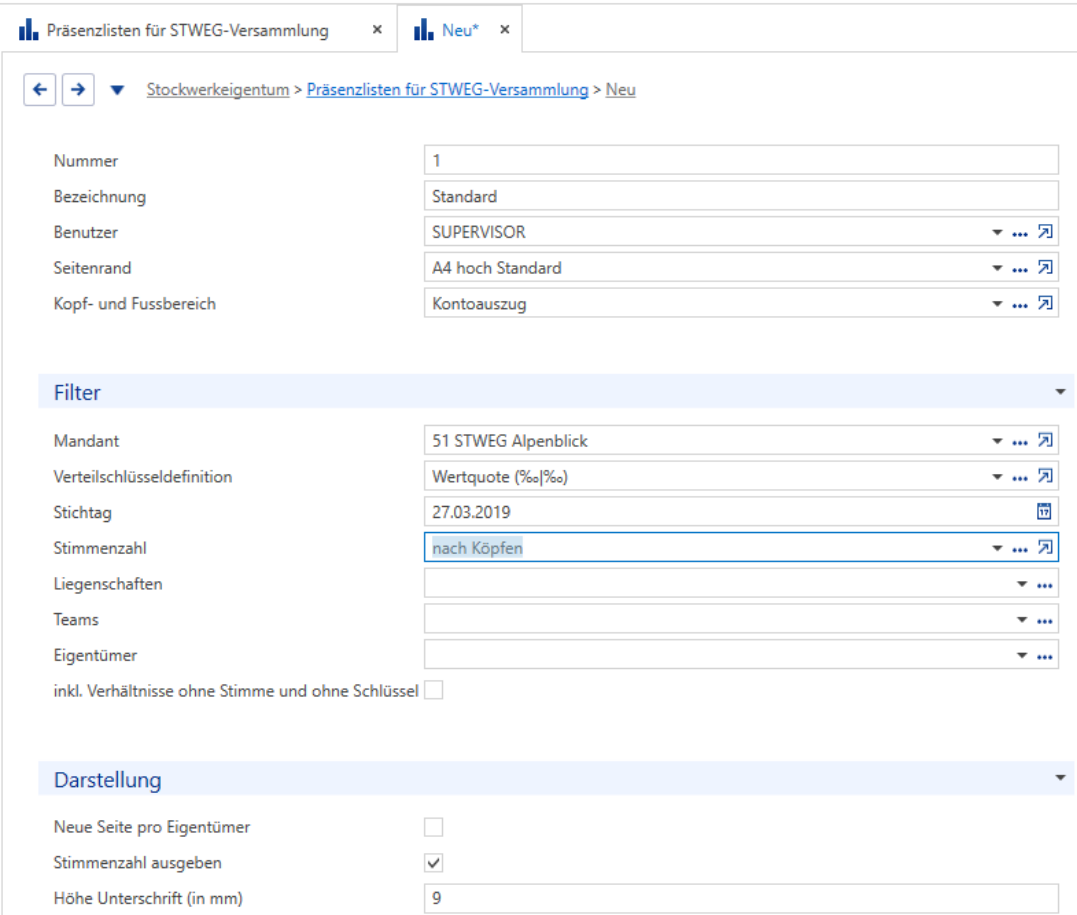The width and height of the screenshot is (1077, 915).
Task: Click the Nummer input field
Action: click(x=741, y=160)
